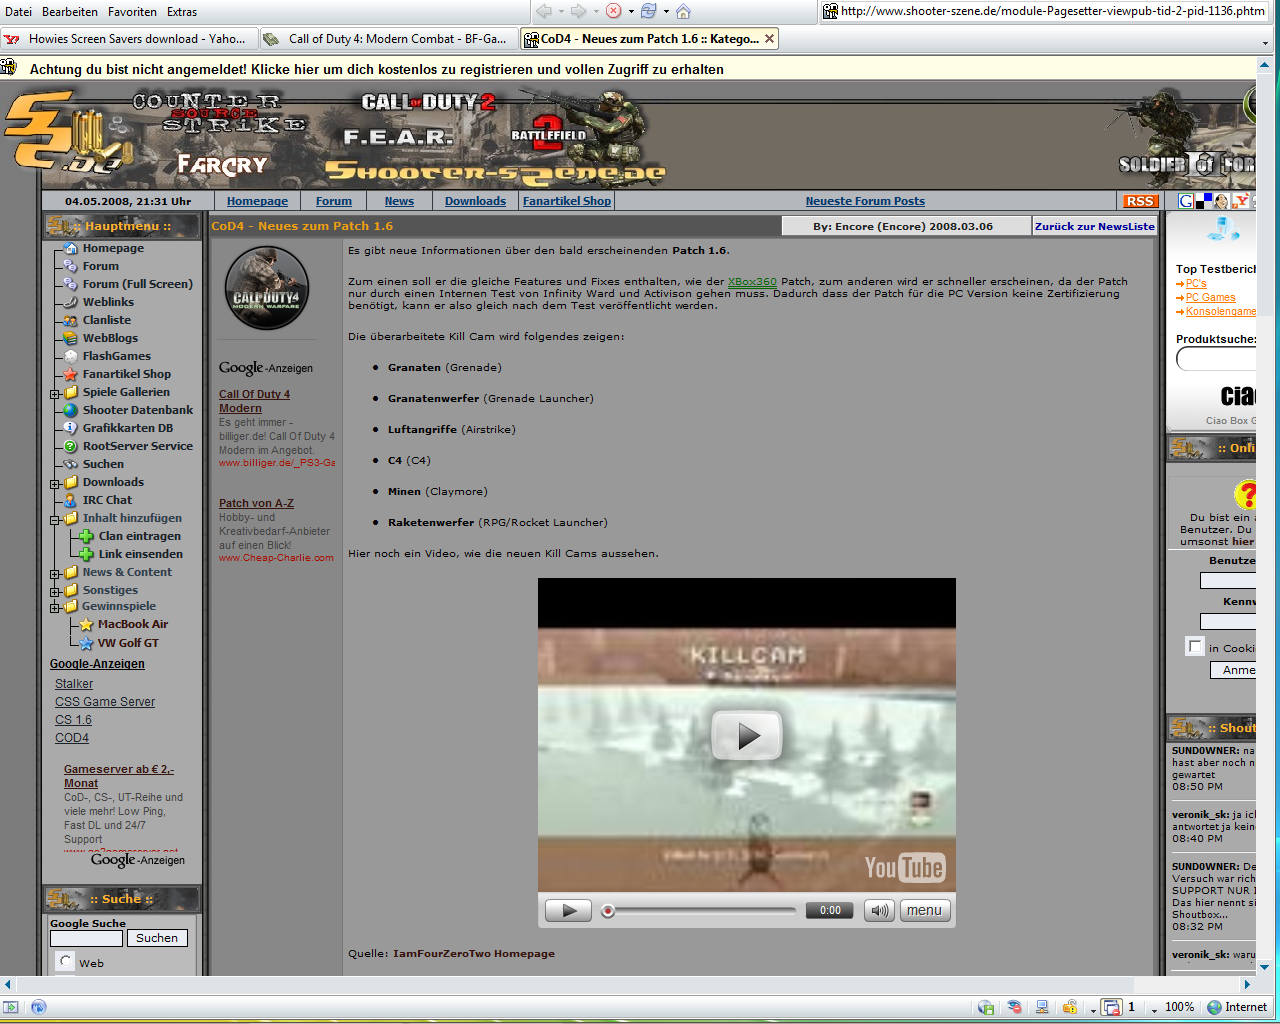Image resolution: width=1280 pixels, height=1024 pixels.
Task: Click the Mister Wong face bookmark icon
Action: tap(1221, 201)
